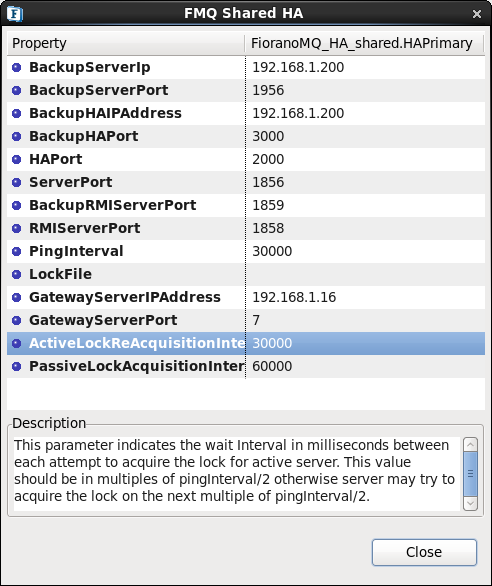Click the bullet icon next to RMIServerPort

16,228
